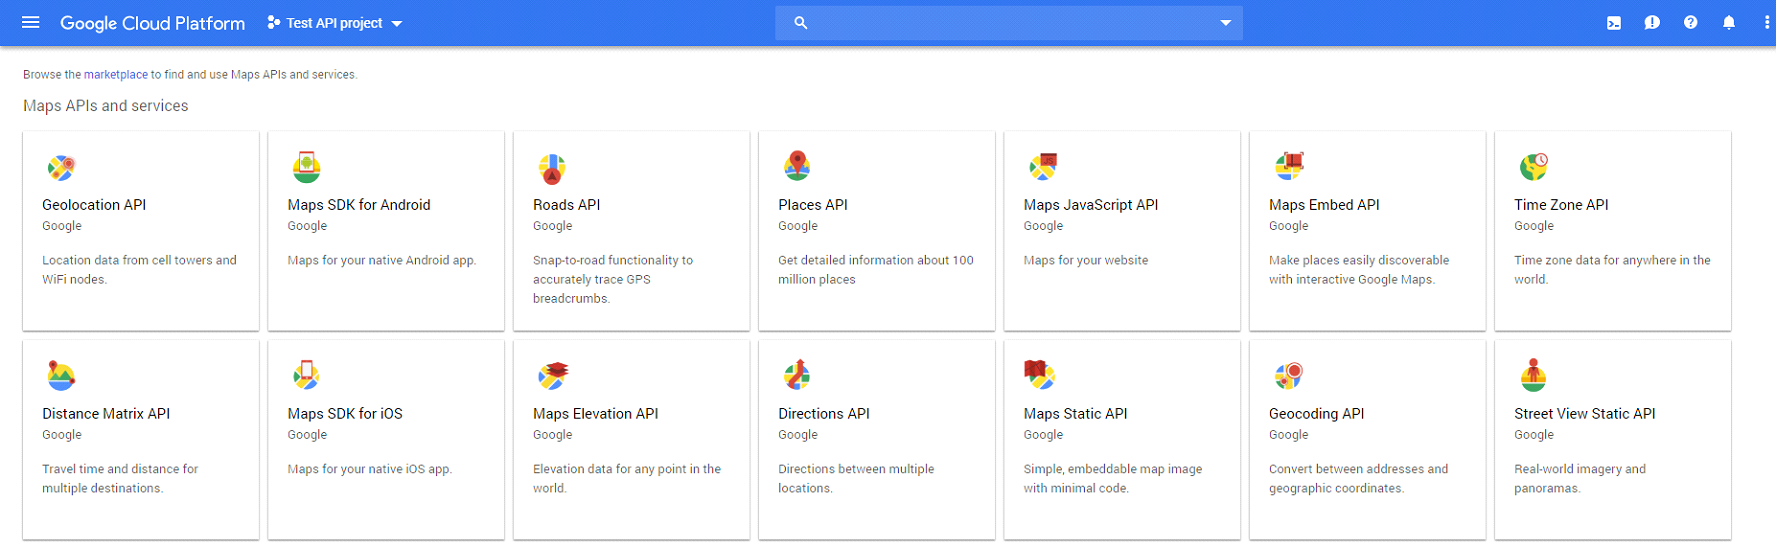The width and height of the screenshot is (1776, 543).
Task: Follow the marketplace link
Action: (x=115, y=75)
